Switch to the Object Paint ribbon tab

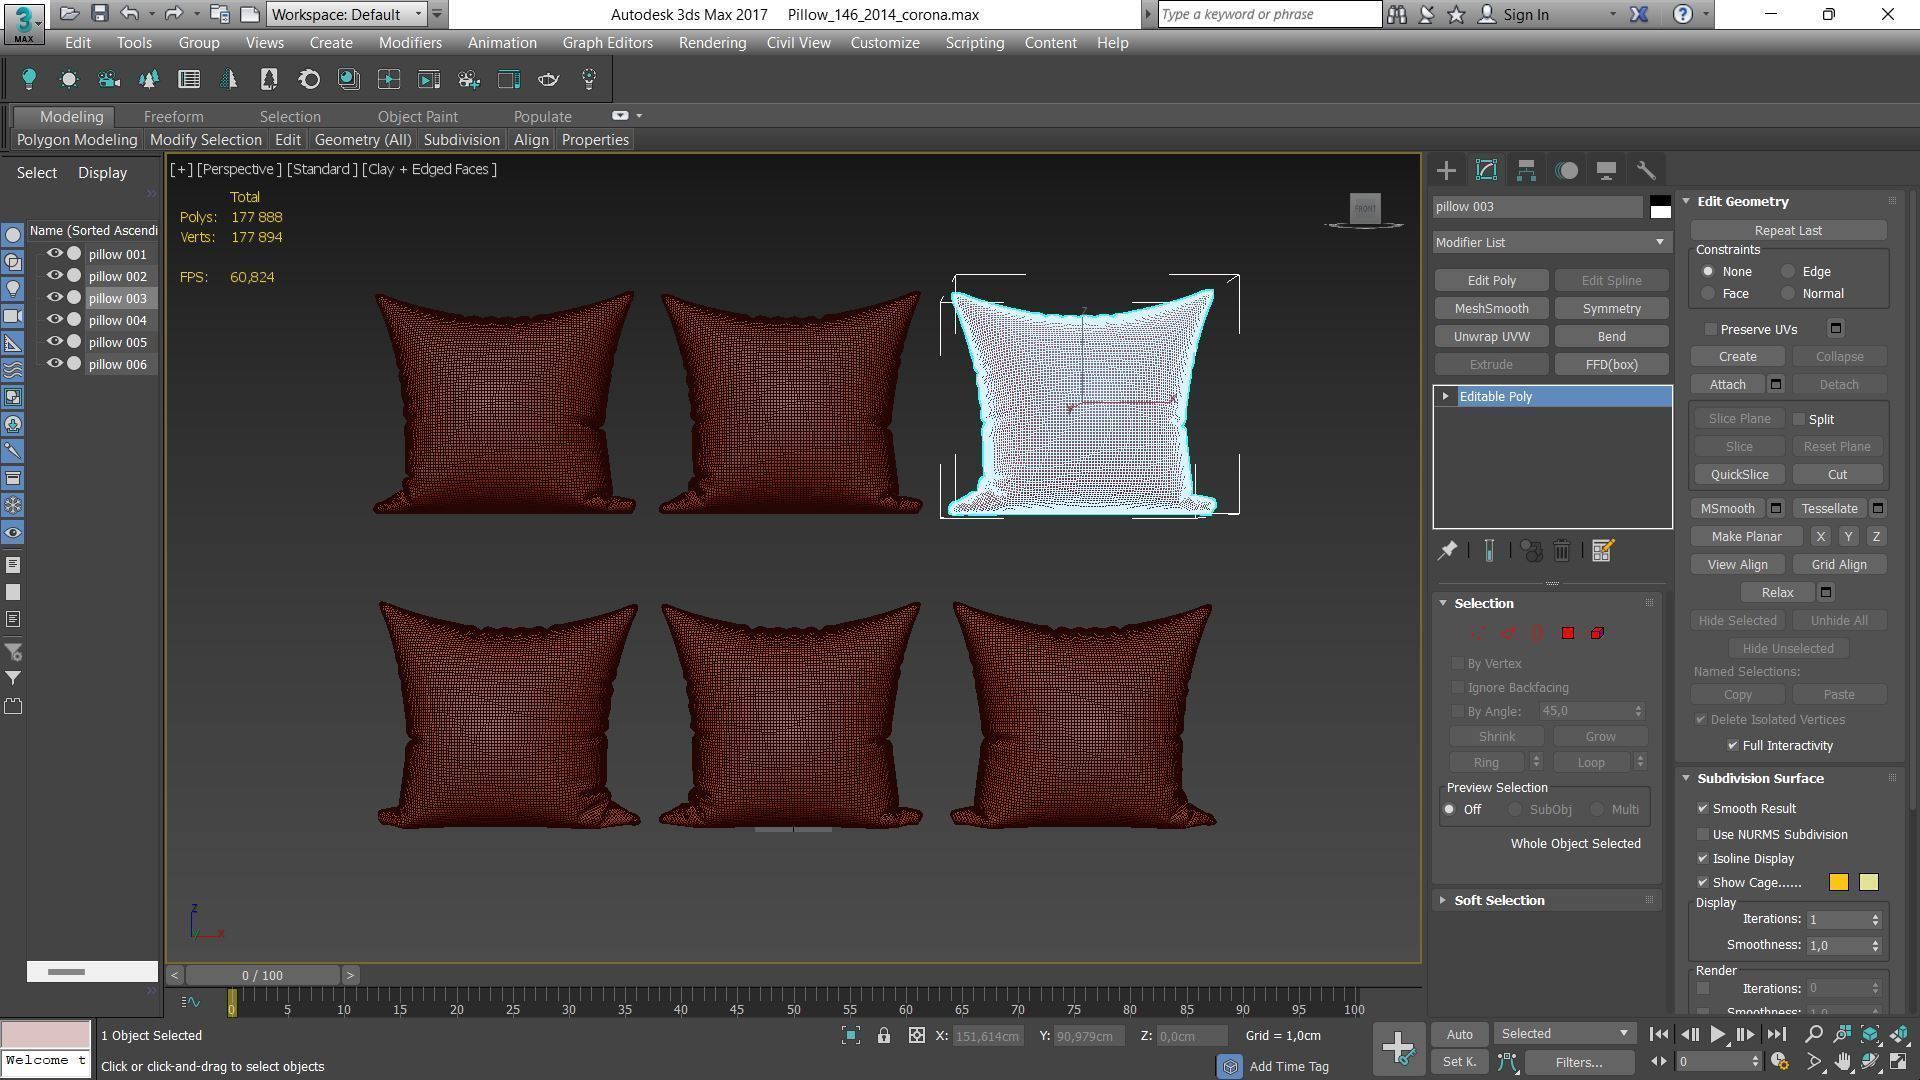click(x=417, y=117)
